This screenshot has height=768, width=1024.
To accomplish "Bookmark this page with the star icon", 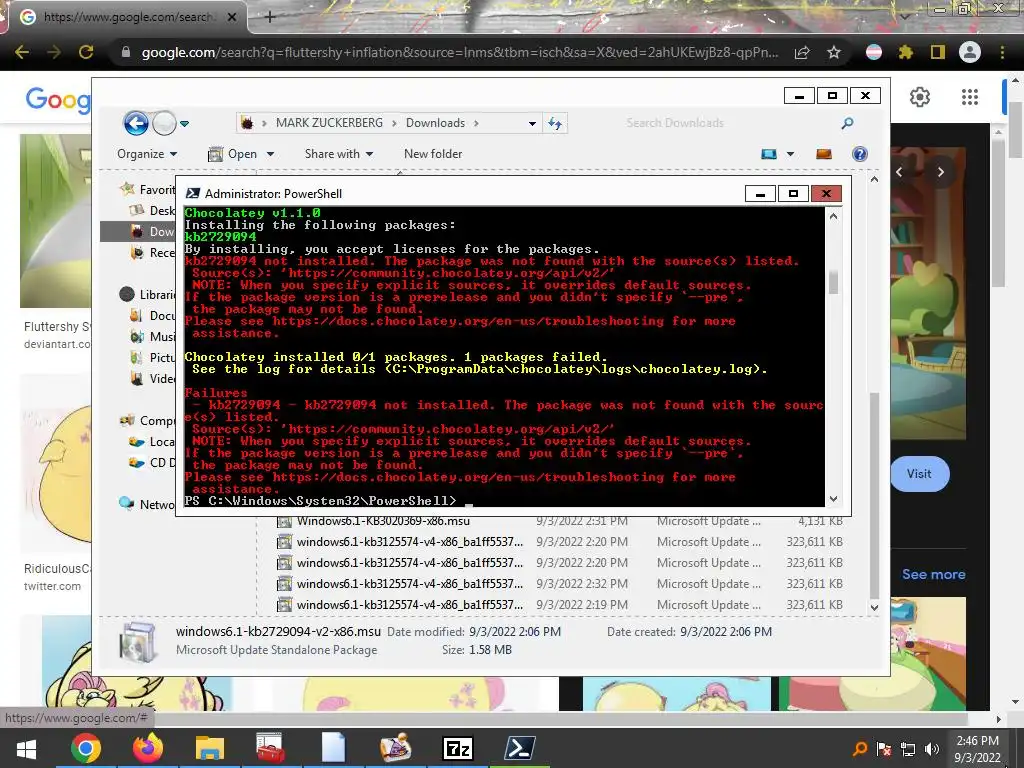I will tap(834, 52).
